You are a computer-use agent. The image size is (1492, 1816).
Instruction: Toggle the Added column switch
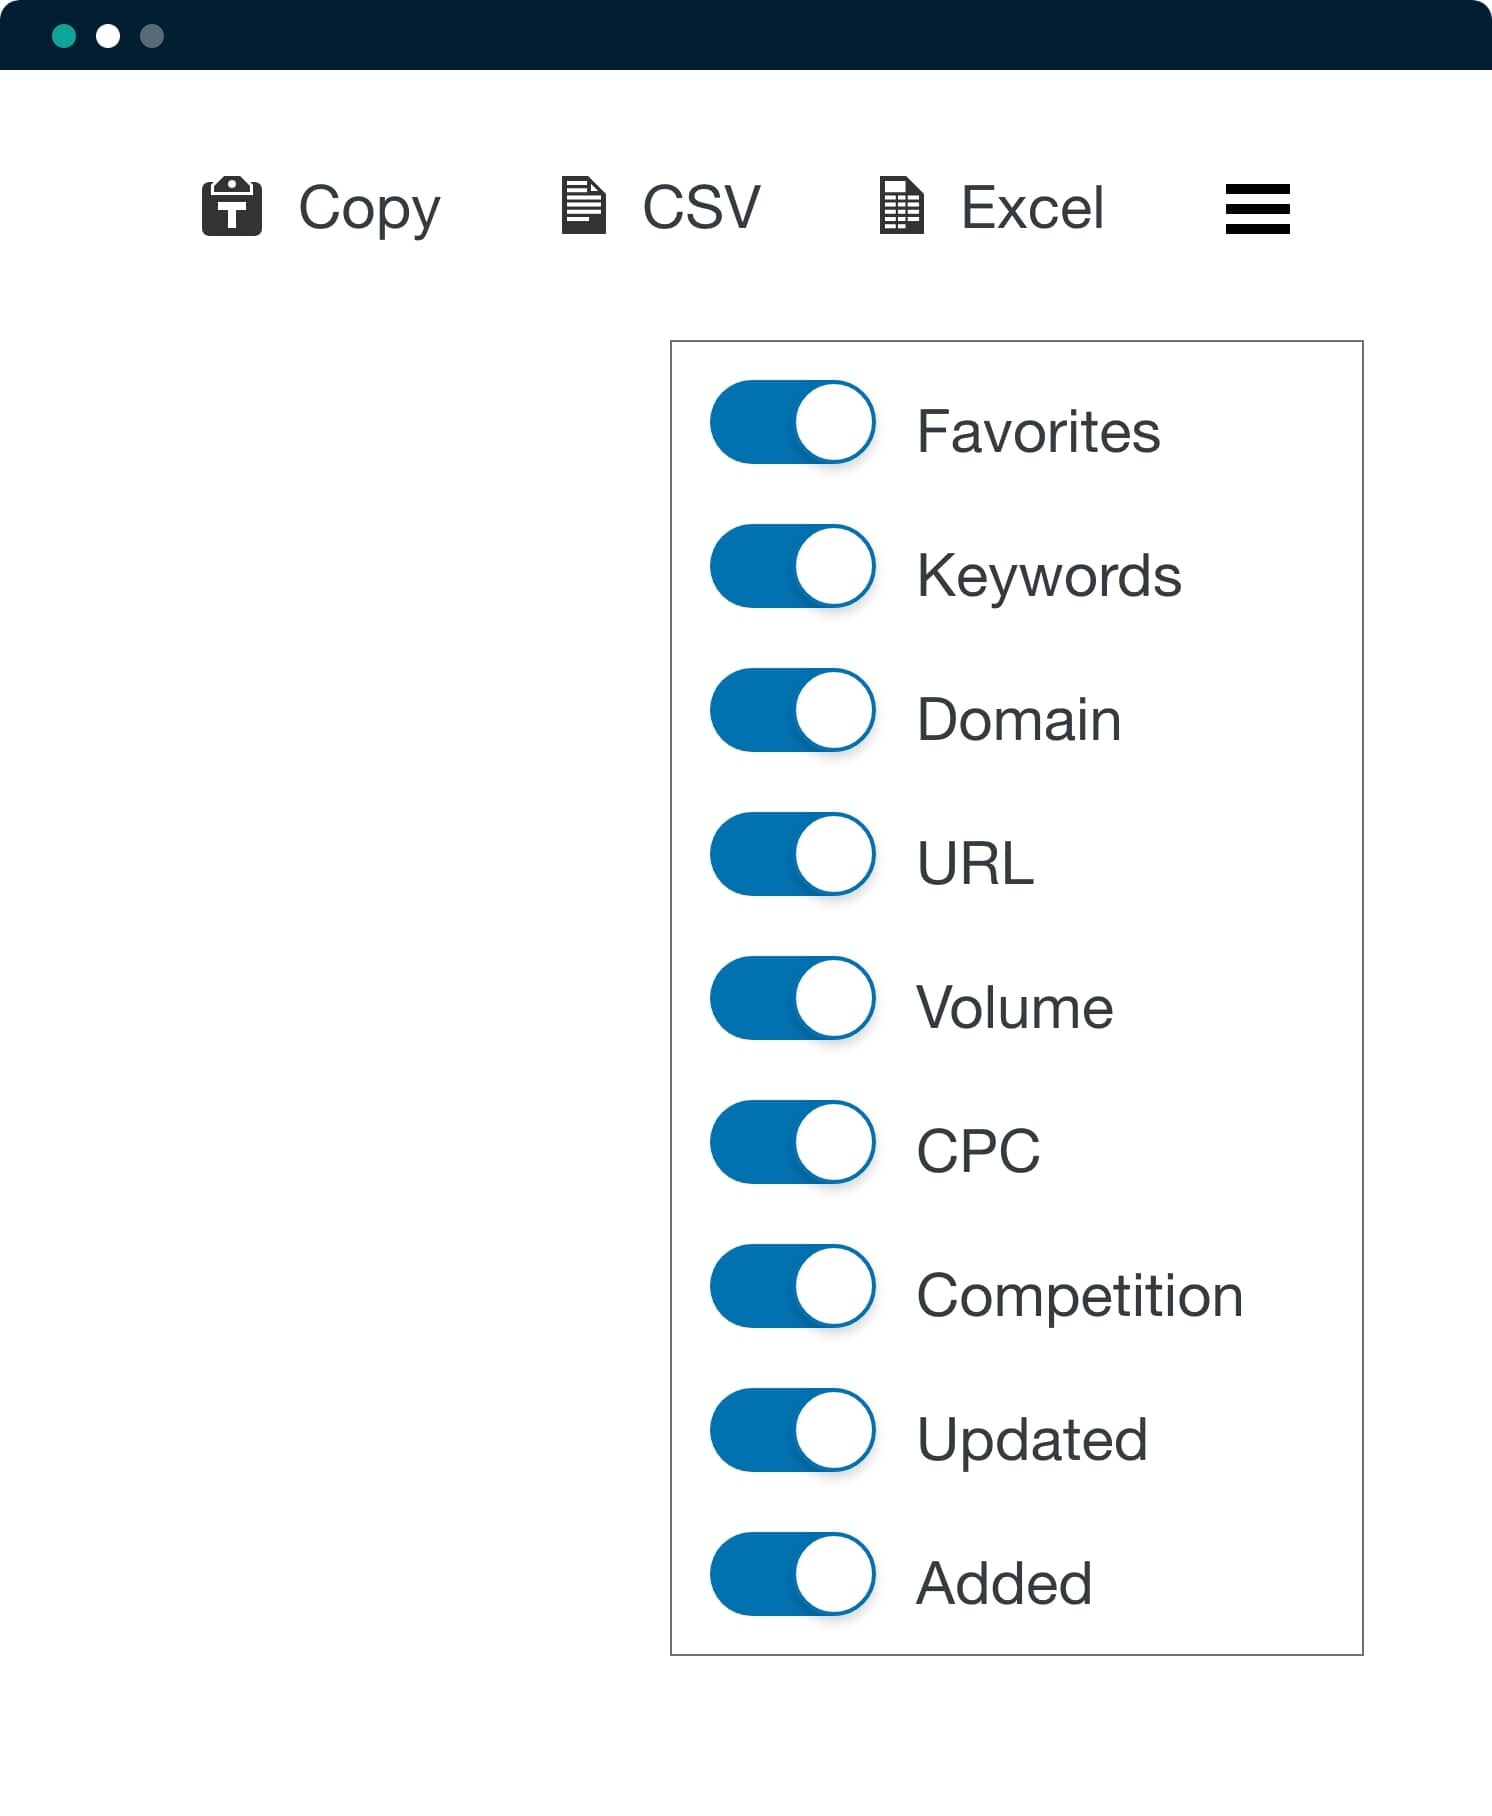(793, 1574)
